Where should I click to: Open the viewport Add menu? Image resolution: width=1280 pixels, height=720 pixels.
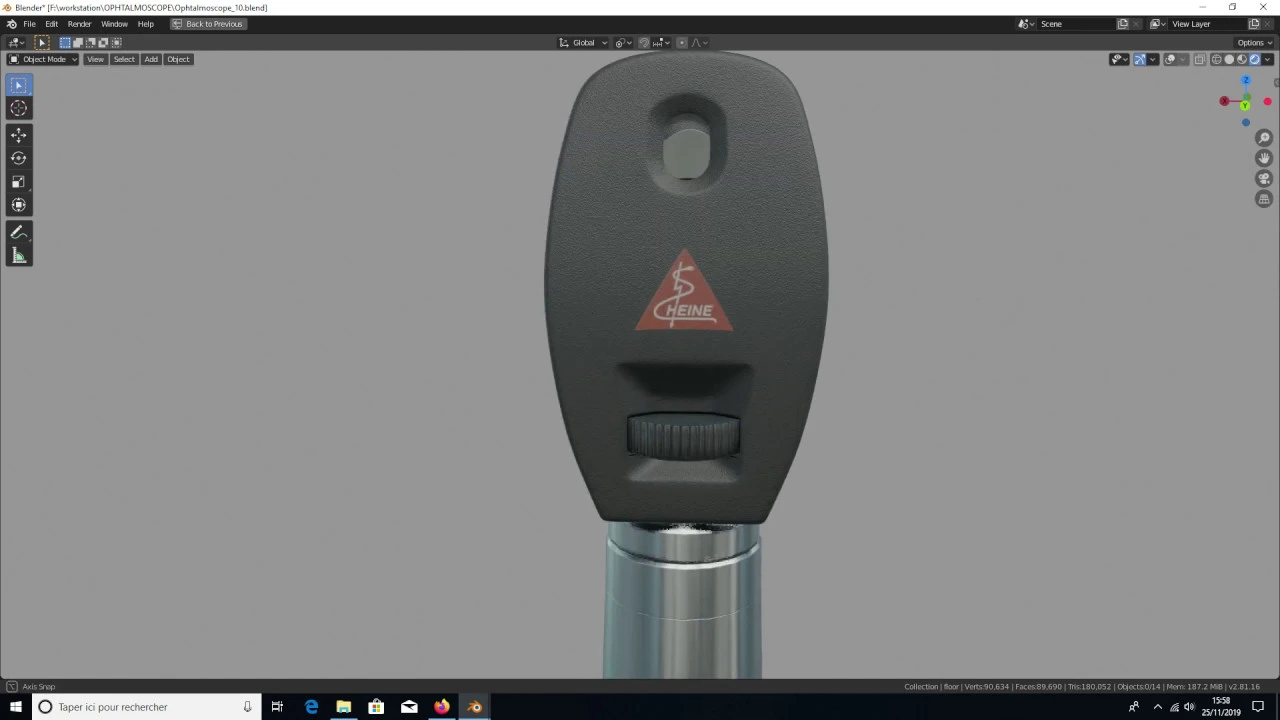click(x=151, y=59)
